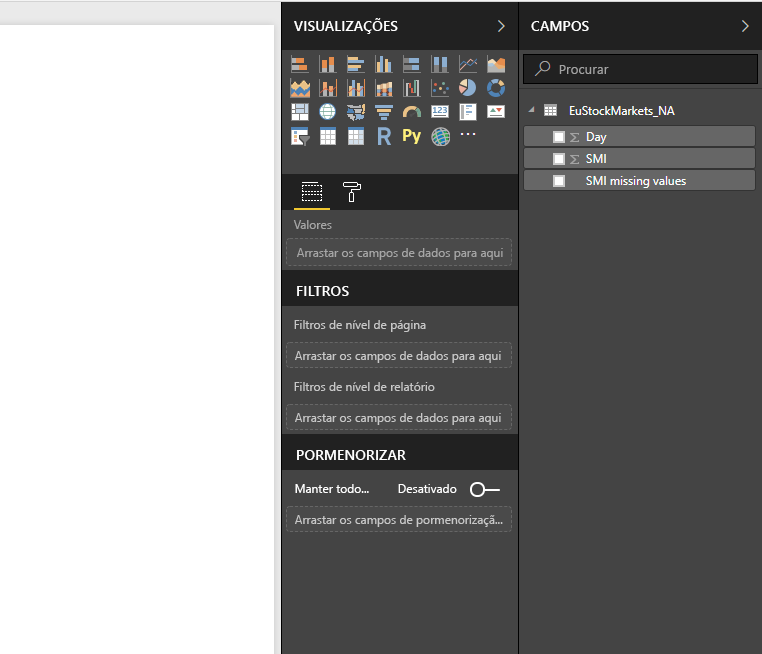
Task: Pick the funnel chart visualization
Action: pyautogui.click(x=384, y=112)
